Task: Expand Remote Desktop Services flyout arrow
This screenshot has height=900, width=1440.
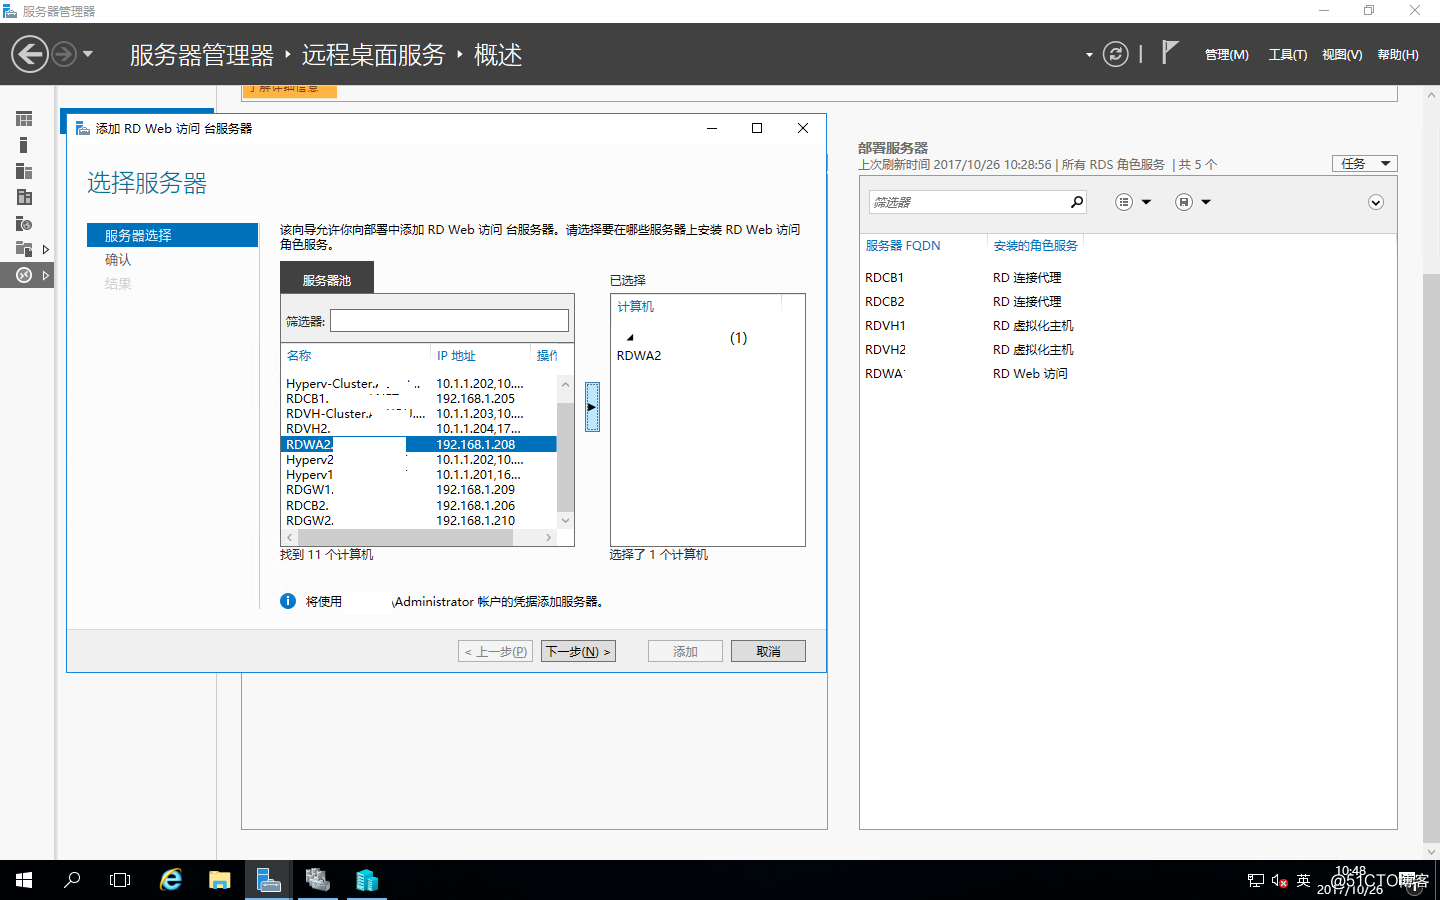Action: [46, 275]
